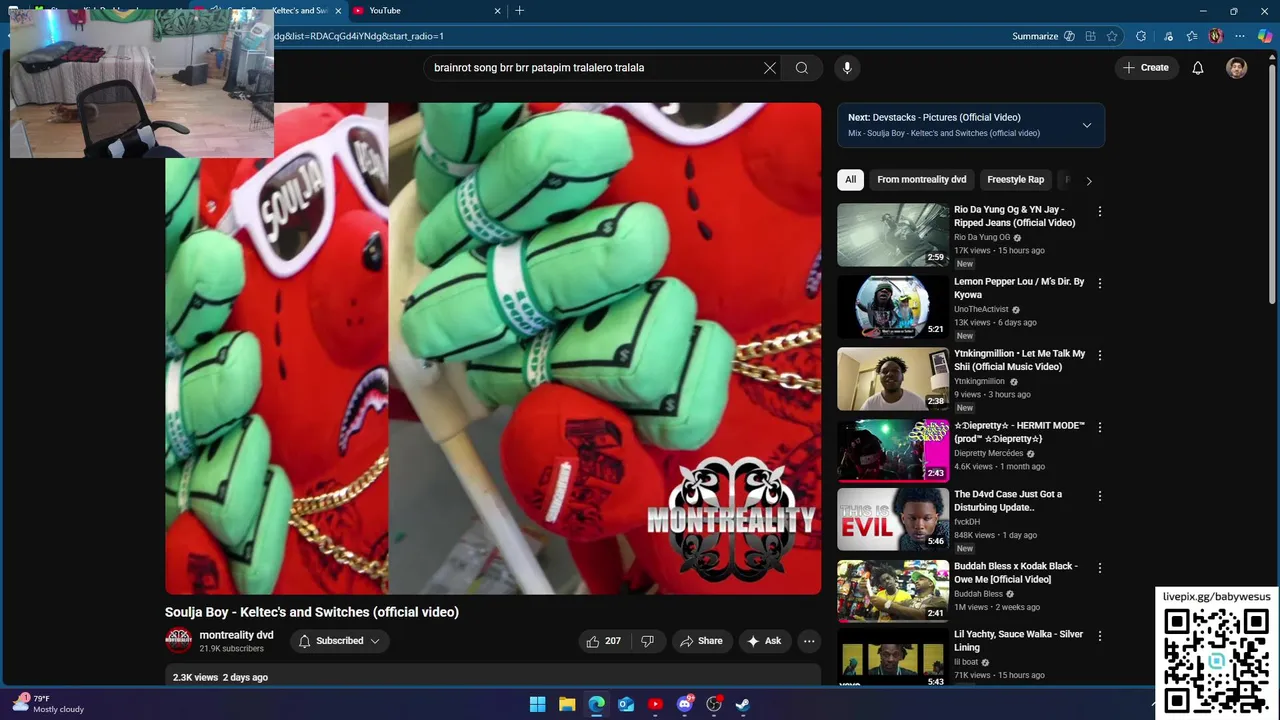Click the search magnifier button
1280x720 pixels.
point(802,68)
